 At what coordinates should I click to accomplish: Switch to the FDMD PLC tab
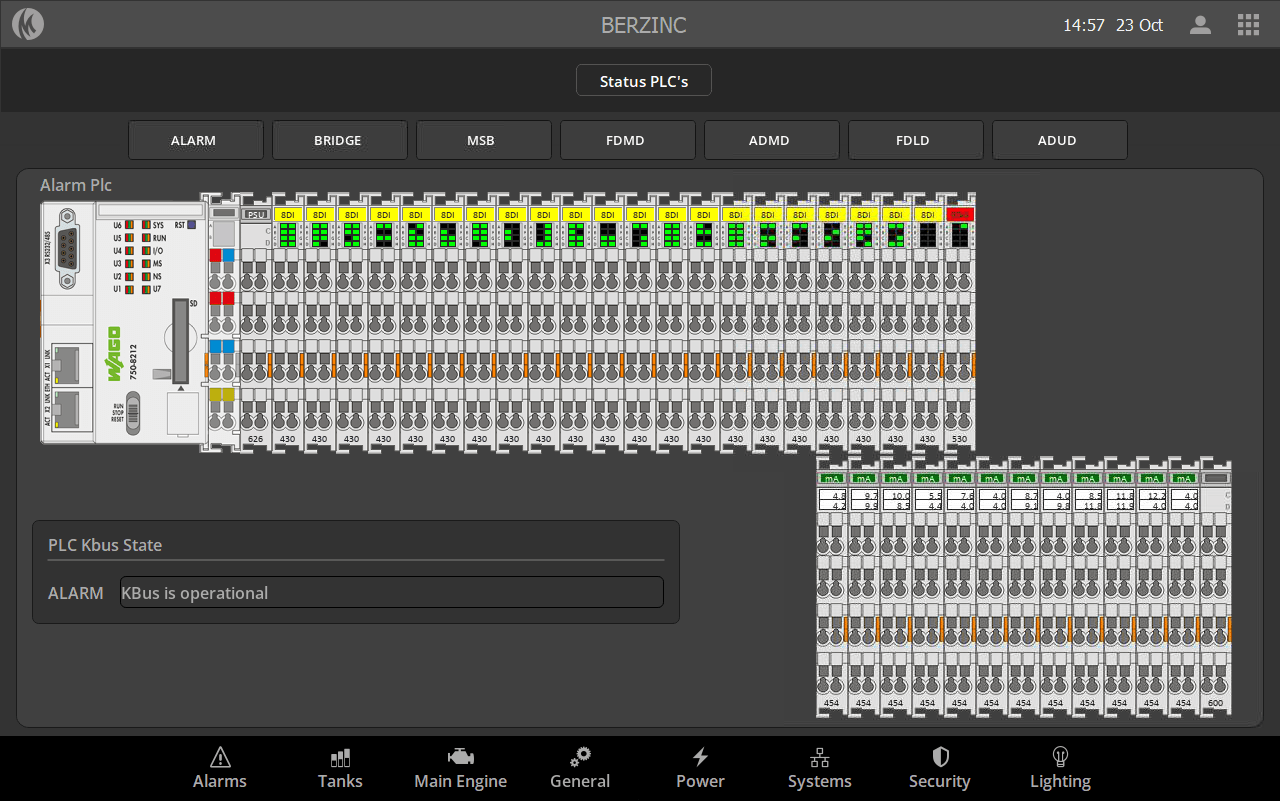tap(626, 140)
